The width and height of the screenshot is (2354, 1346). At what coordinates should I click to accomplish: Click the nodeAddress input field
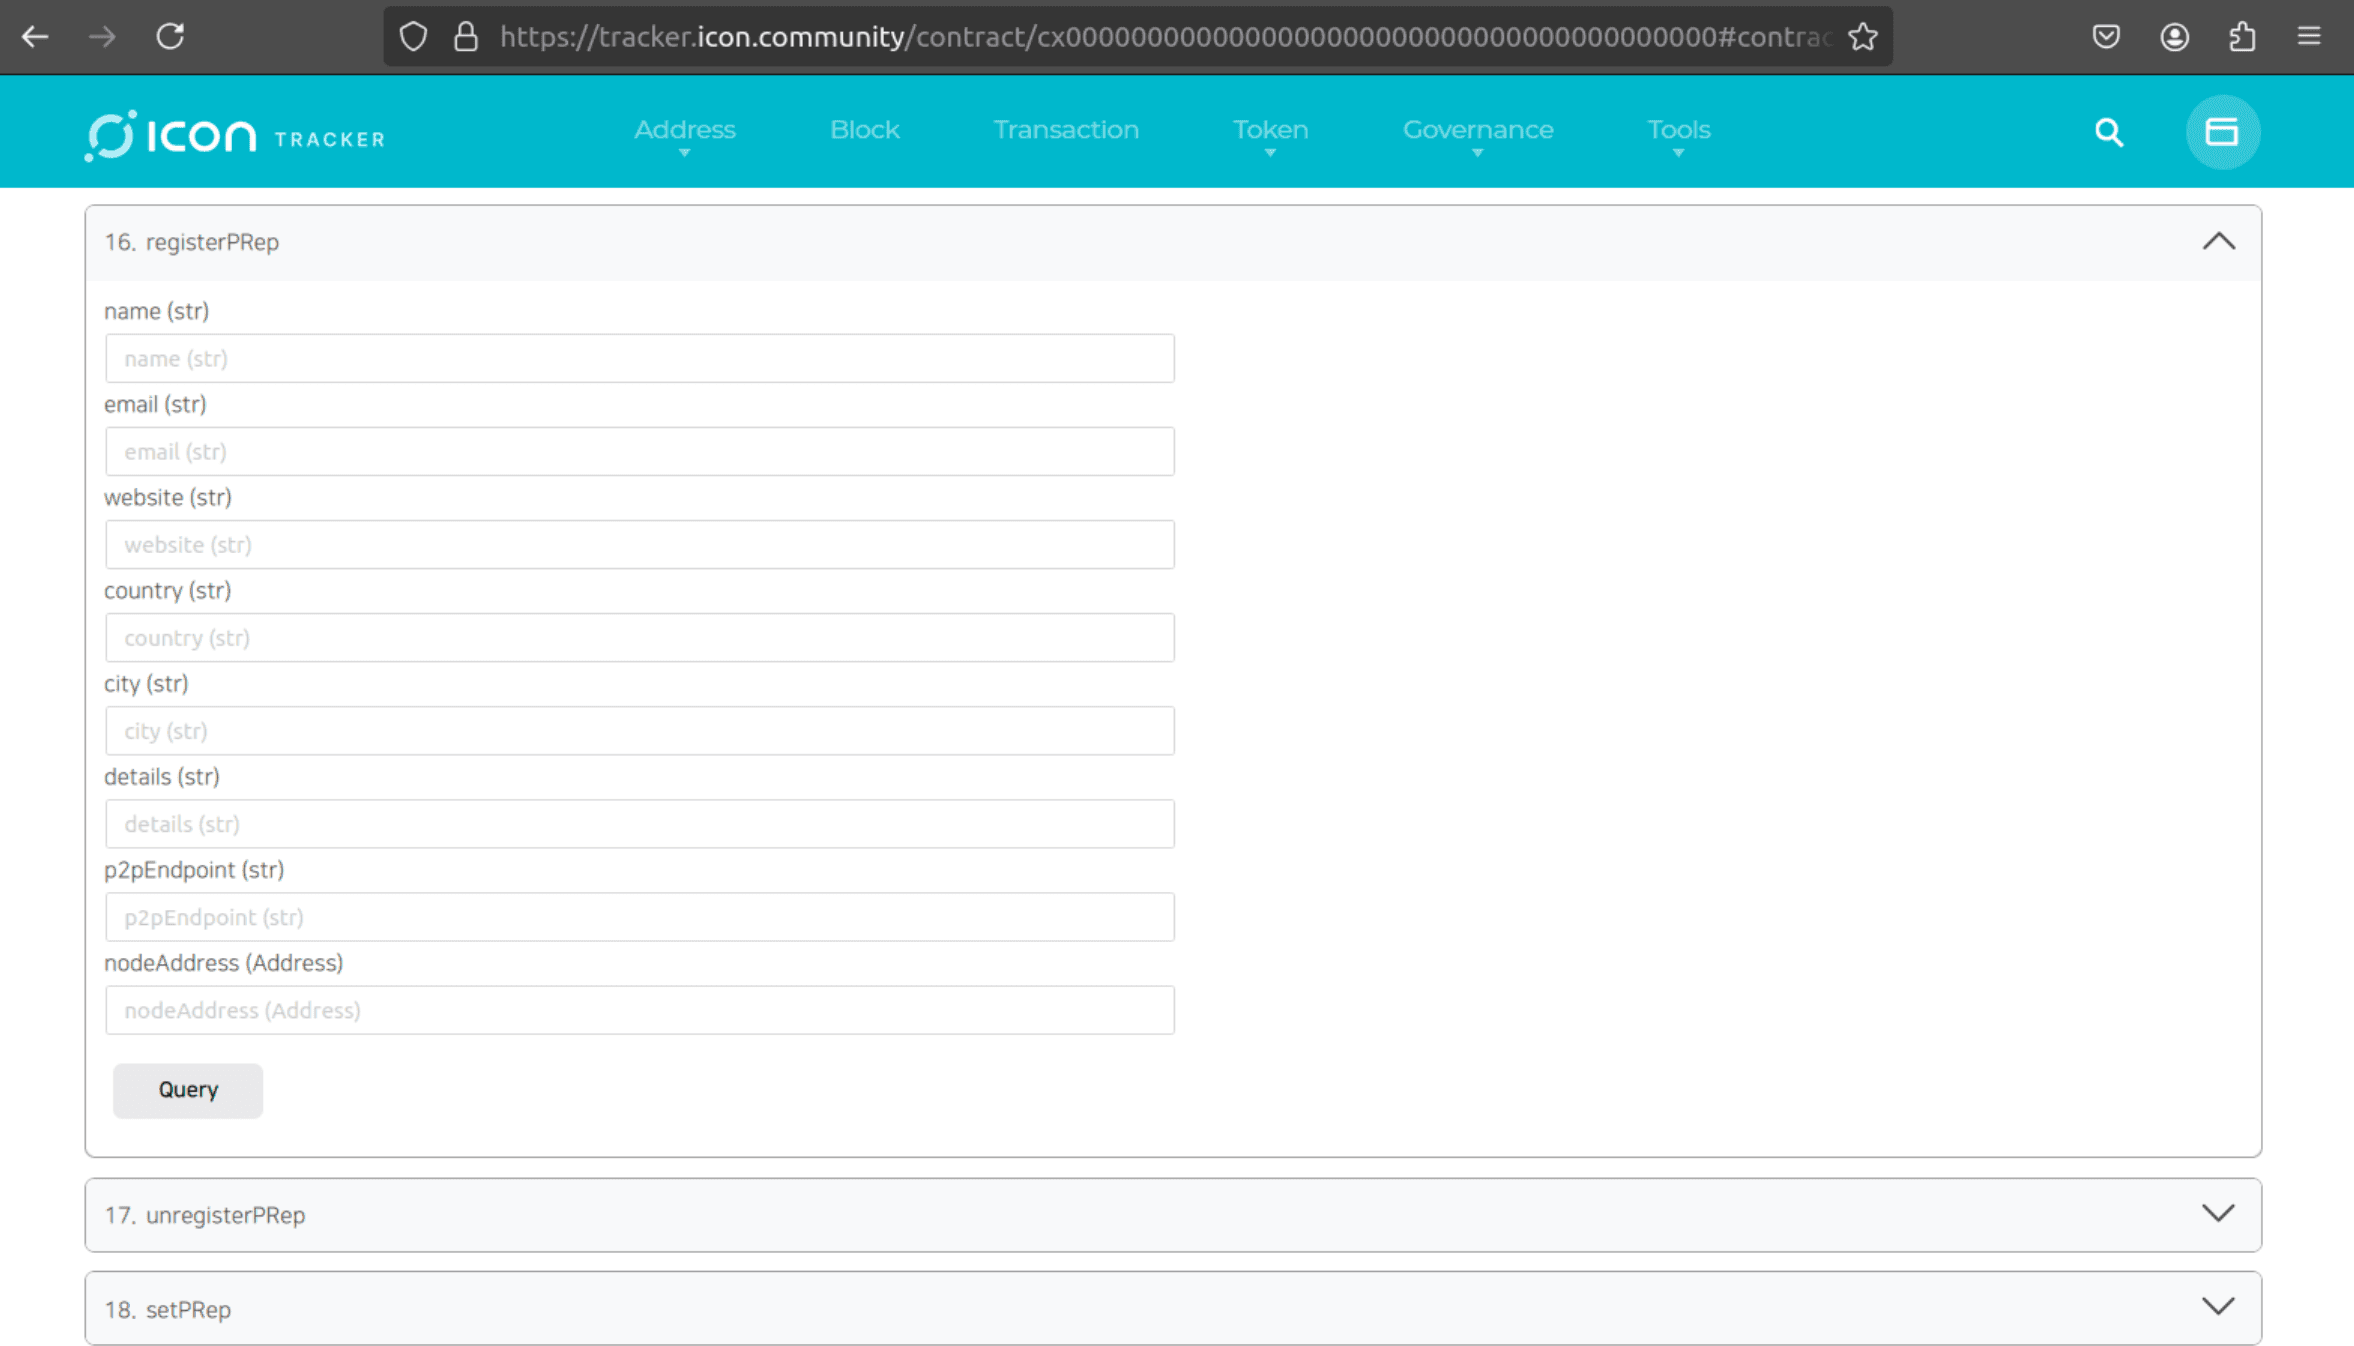pos(639,1010)
